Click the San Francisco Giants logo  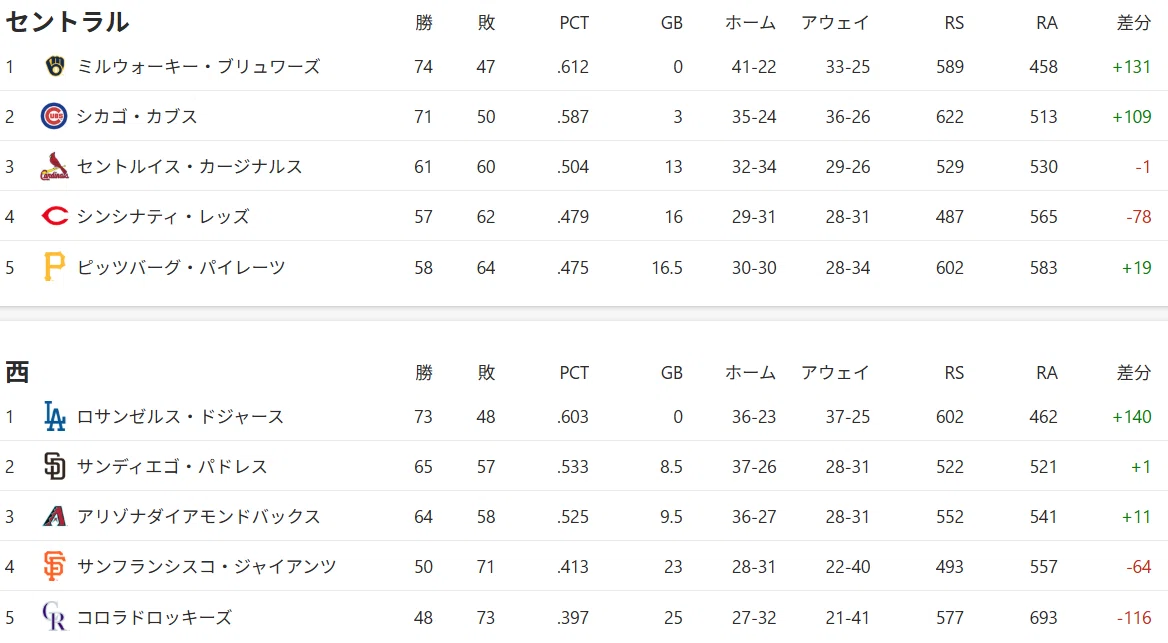(54, 566)
